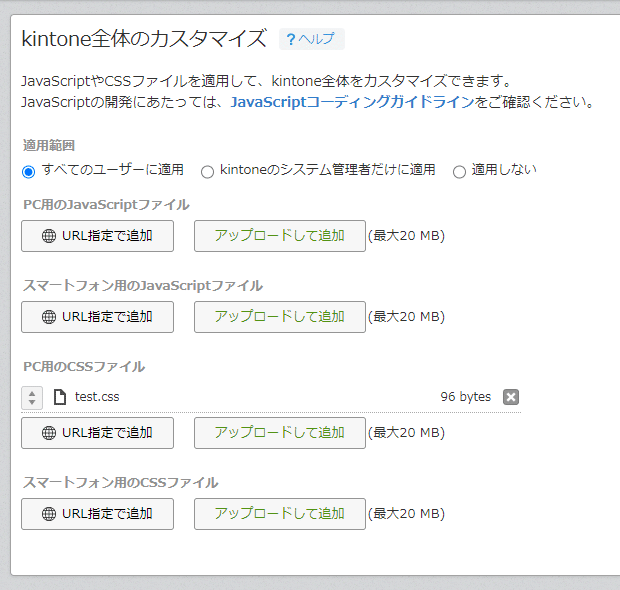Select kintoneのシステム管理者だけに適用 radio option

(207, 172)
